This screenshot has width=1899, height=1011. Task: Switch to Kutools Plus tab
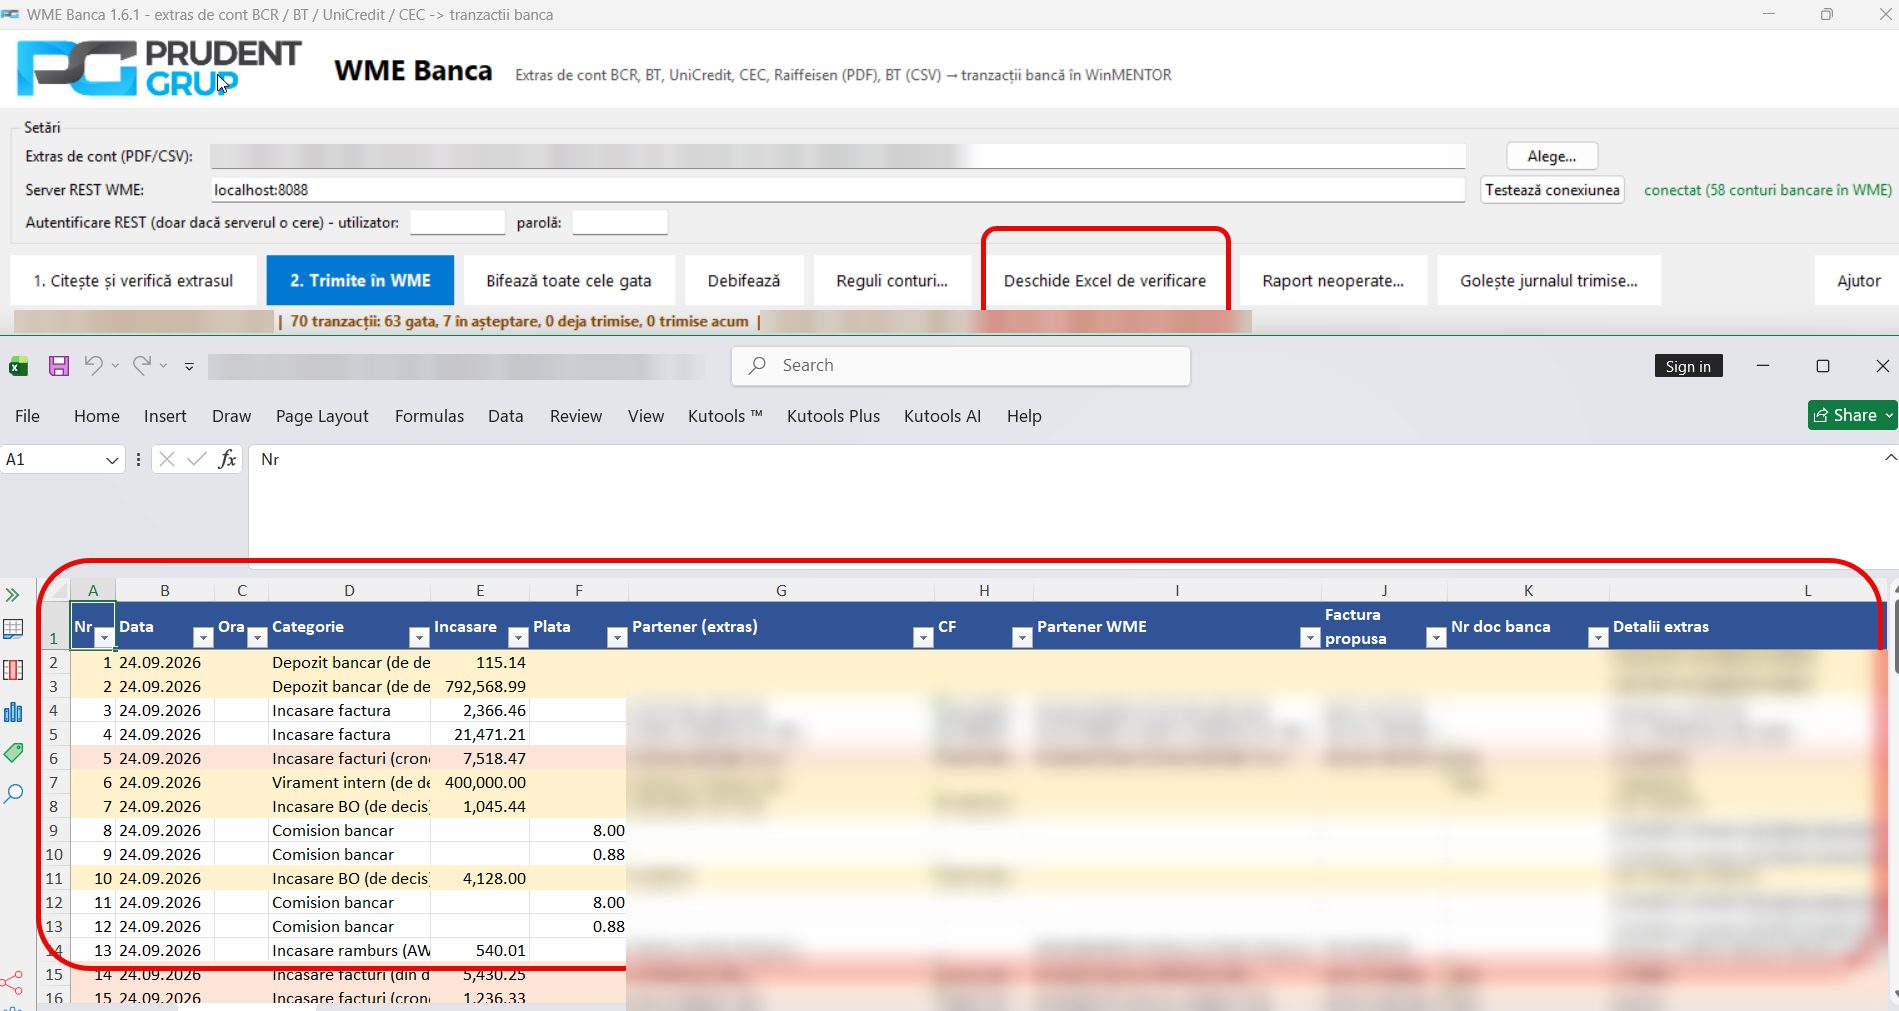[x=833, y=416]
